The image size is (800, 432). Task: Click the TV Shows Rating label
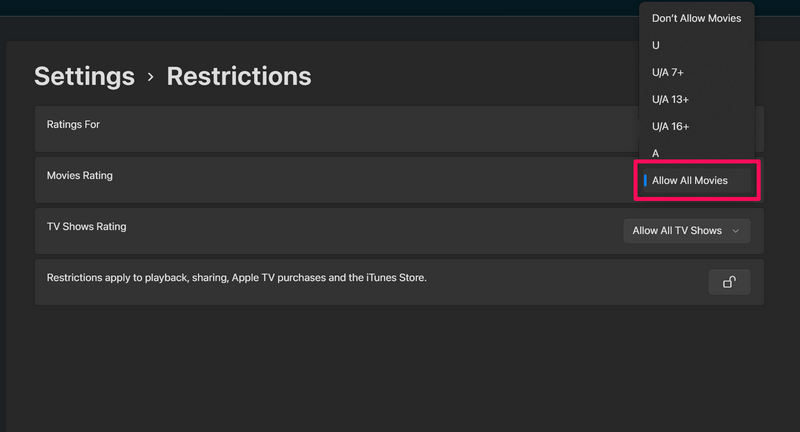point(87,227)
